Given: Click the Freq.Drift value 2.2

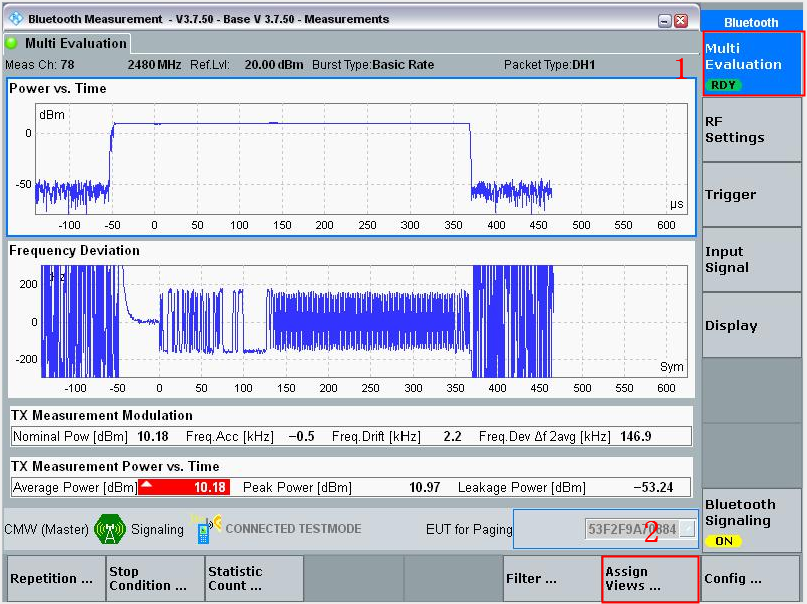Looking at the screenshot, I should [452, 436].
